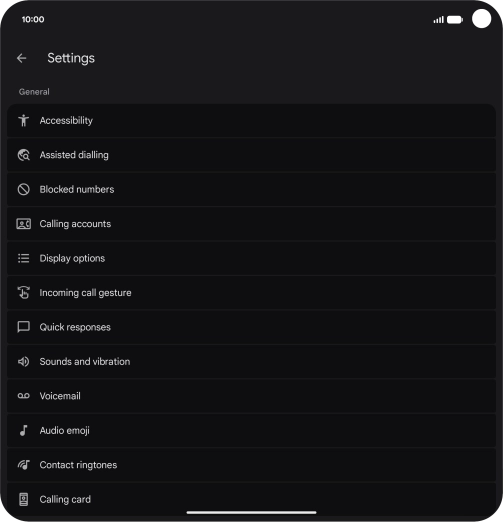This screenshot has width=503, height=522.
Task: Open Contact ringtones settings
Action: (251, 465)
